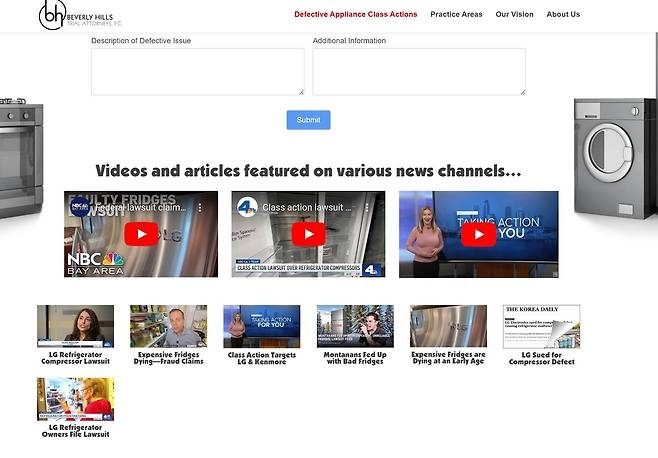
Task: Navigate to the About Us page
Action: click(563, 15)
